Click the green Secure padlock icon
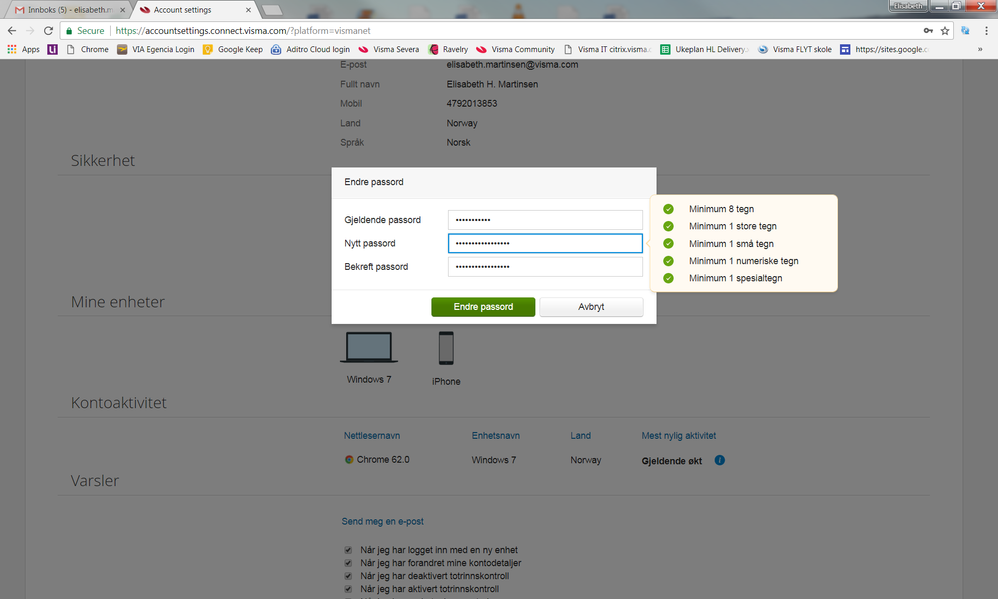This screenshot has width=998, height=599. [x=69, y=31]
